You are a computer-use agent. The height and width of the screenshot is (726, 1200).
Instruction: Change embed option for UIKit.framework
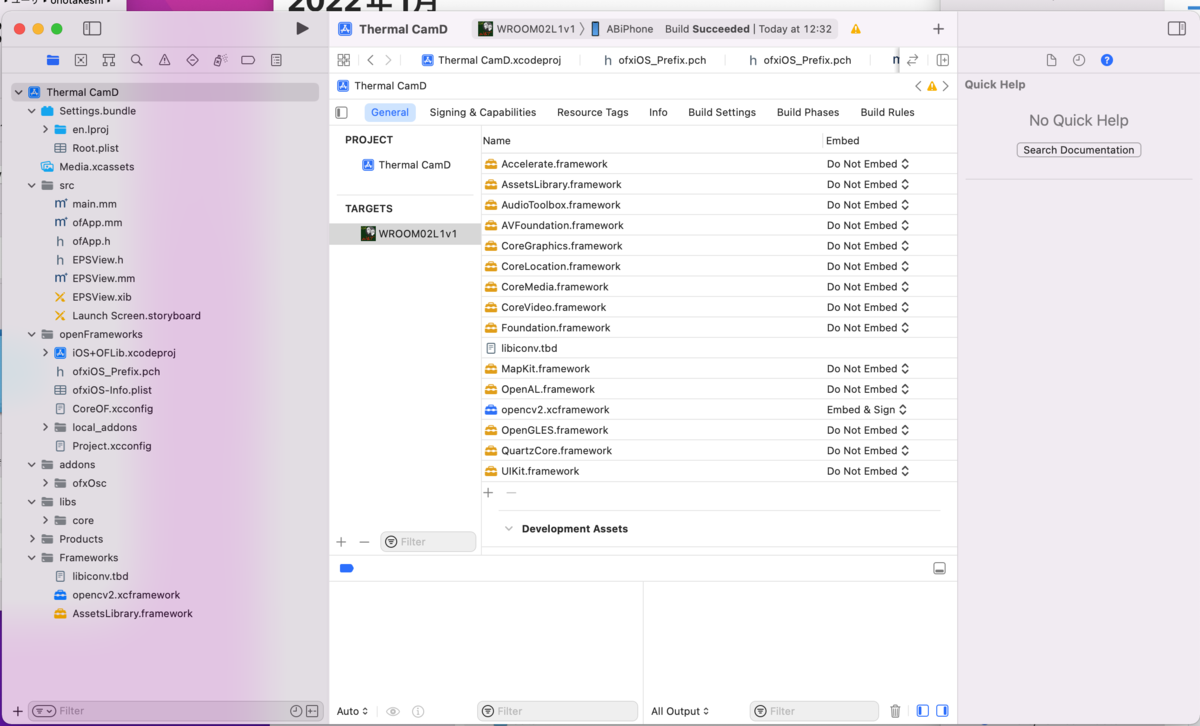[867, 471]
